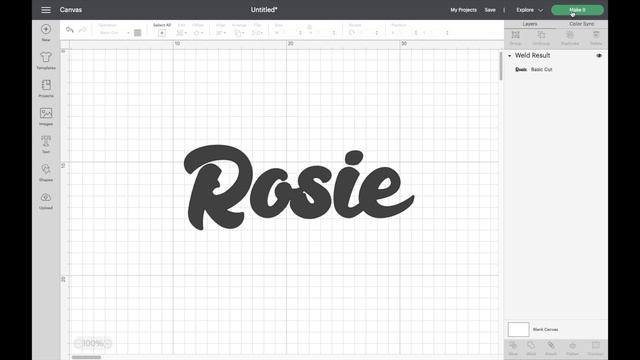The height and width of the screenshot is (360, 640).
Task: Open the Operation dropdown
Action: pyautogui.click(x=114, y=33)
